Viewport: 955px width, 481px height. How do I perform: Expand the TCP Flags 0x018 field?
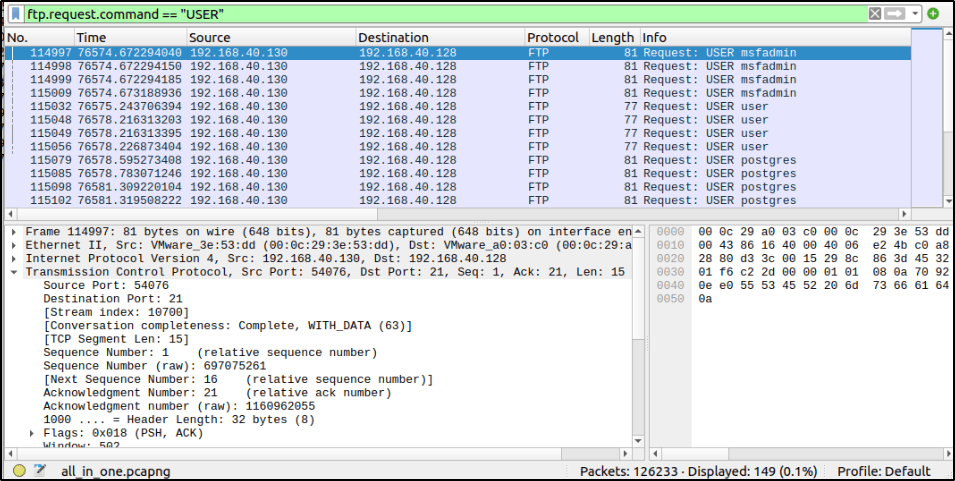33,433
